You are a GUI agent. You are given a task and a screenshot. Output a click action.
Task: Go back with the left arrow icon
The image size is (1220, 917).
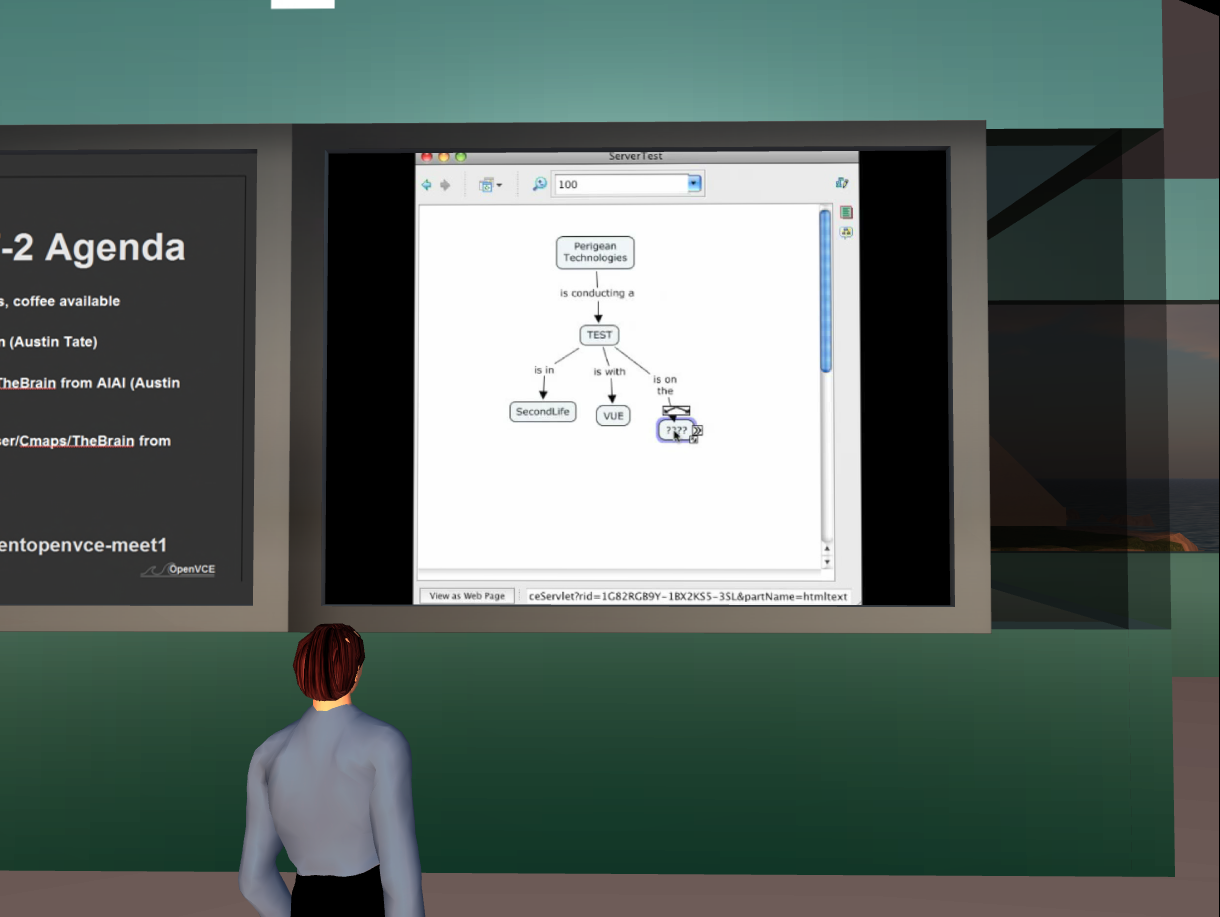pyautogui.click(x=427, y=185)
